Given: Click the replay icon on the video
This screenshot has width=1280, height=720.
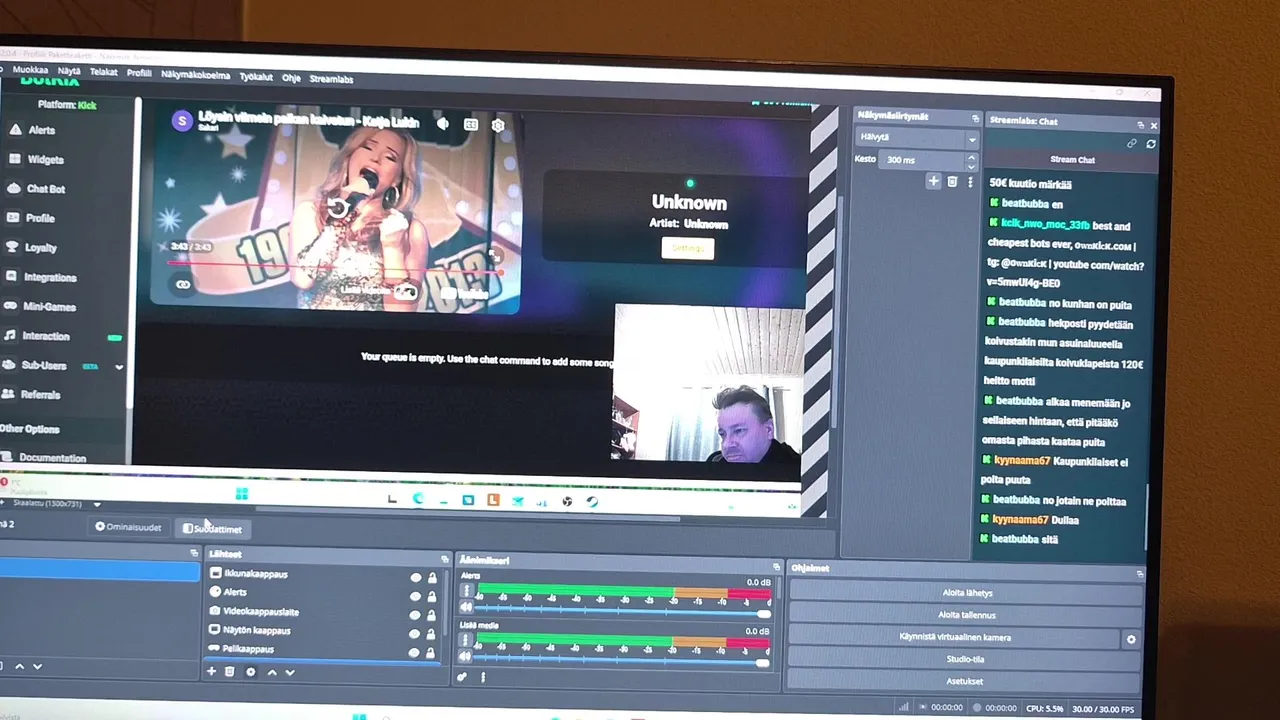Looking at the screenshot, I should [338, 208].
